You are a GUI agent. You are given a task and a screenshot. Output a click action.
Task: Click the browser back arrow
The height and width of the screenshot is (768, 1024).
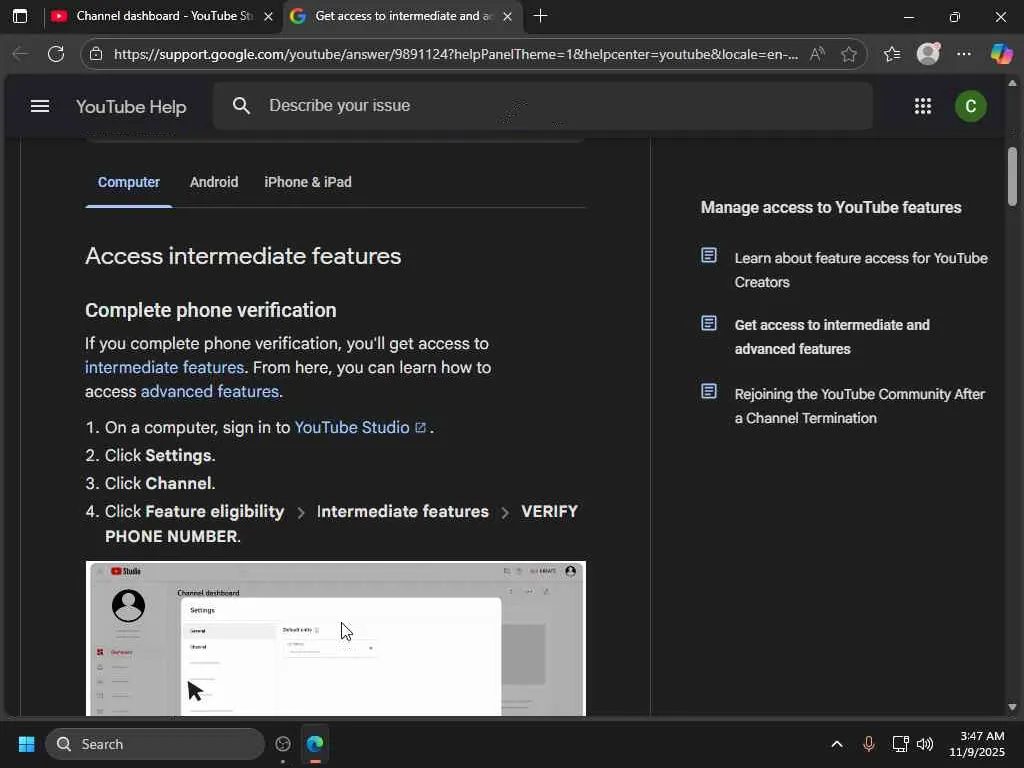point(21,54)
